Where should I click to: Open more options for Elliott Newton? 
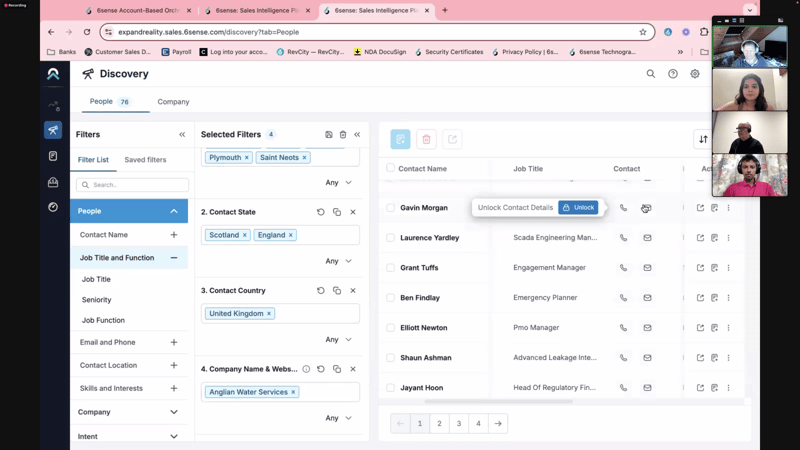coord(729,328)
